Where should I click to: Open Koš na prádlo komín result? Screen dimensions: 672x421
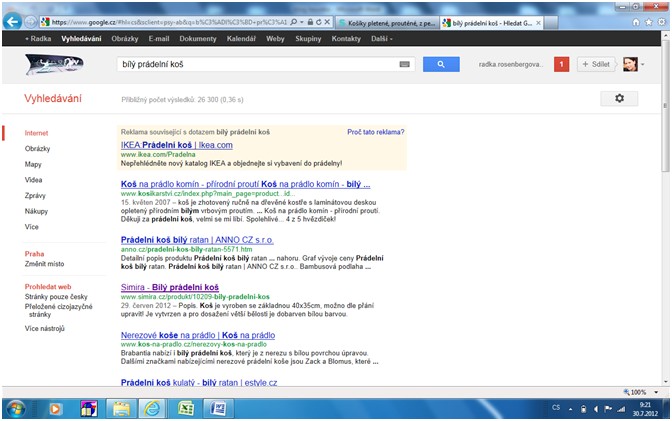(245, 184)
